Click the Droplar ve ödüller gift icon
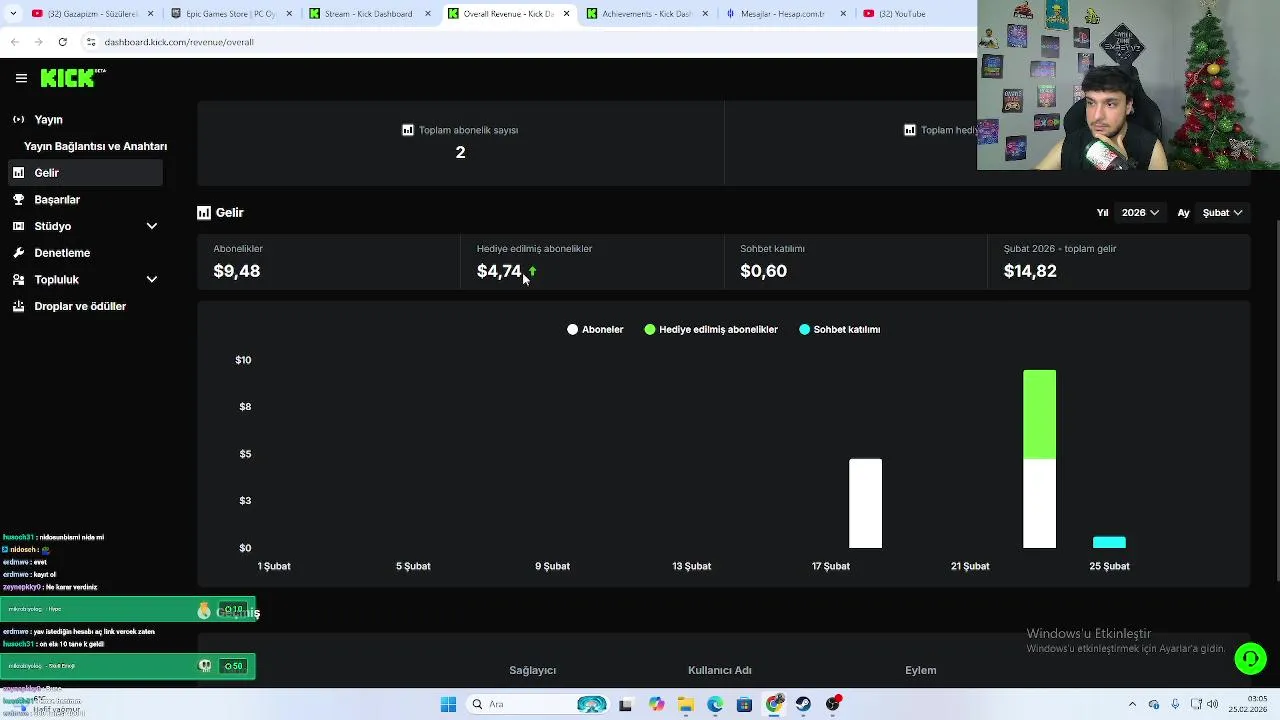The width and height of the screenshot is (1280, 720). (18, 306)
